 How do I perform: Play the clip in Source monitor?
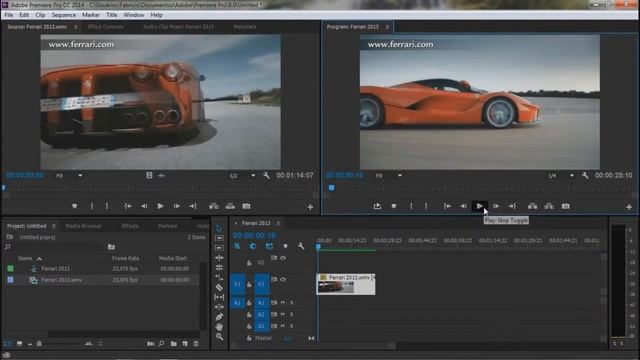click(160, 206)
